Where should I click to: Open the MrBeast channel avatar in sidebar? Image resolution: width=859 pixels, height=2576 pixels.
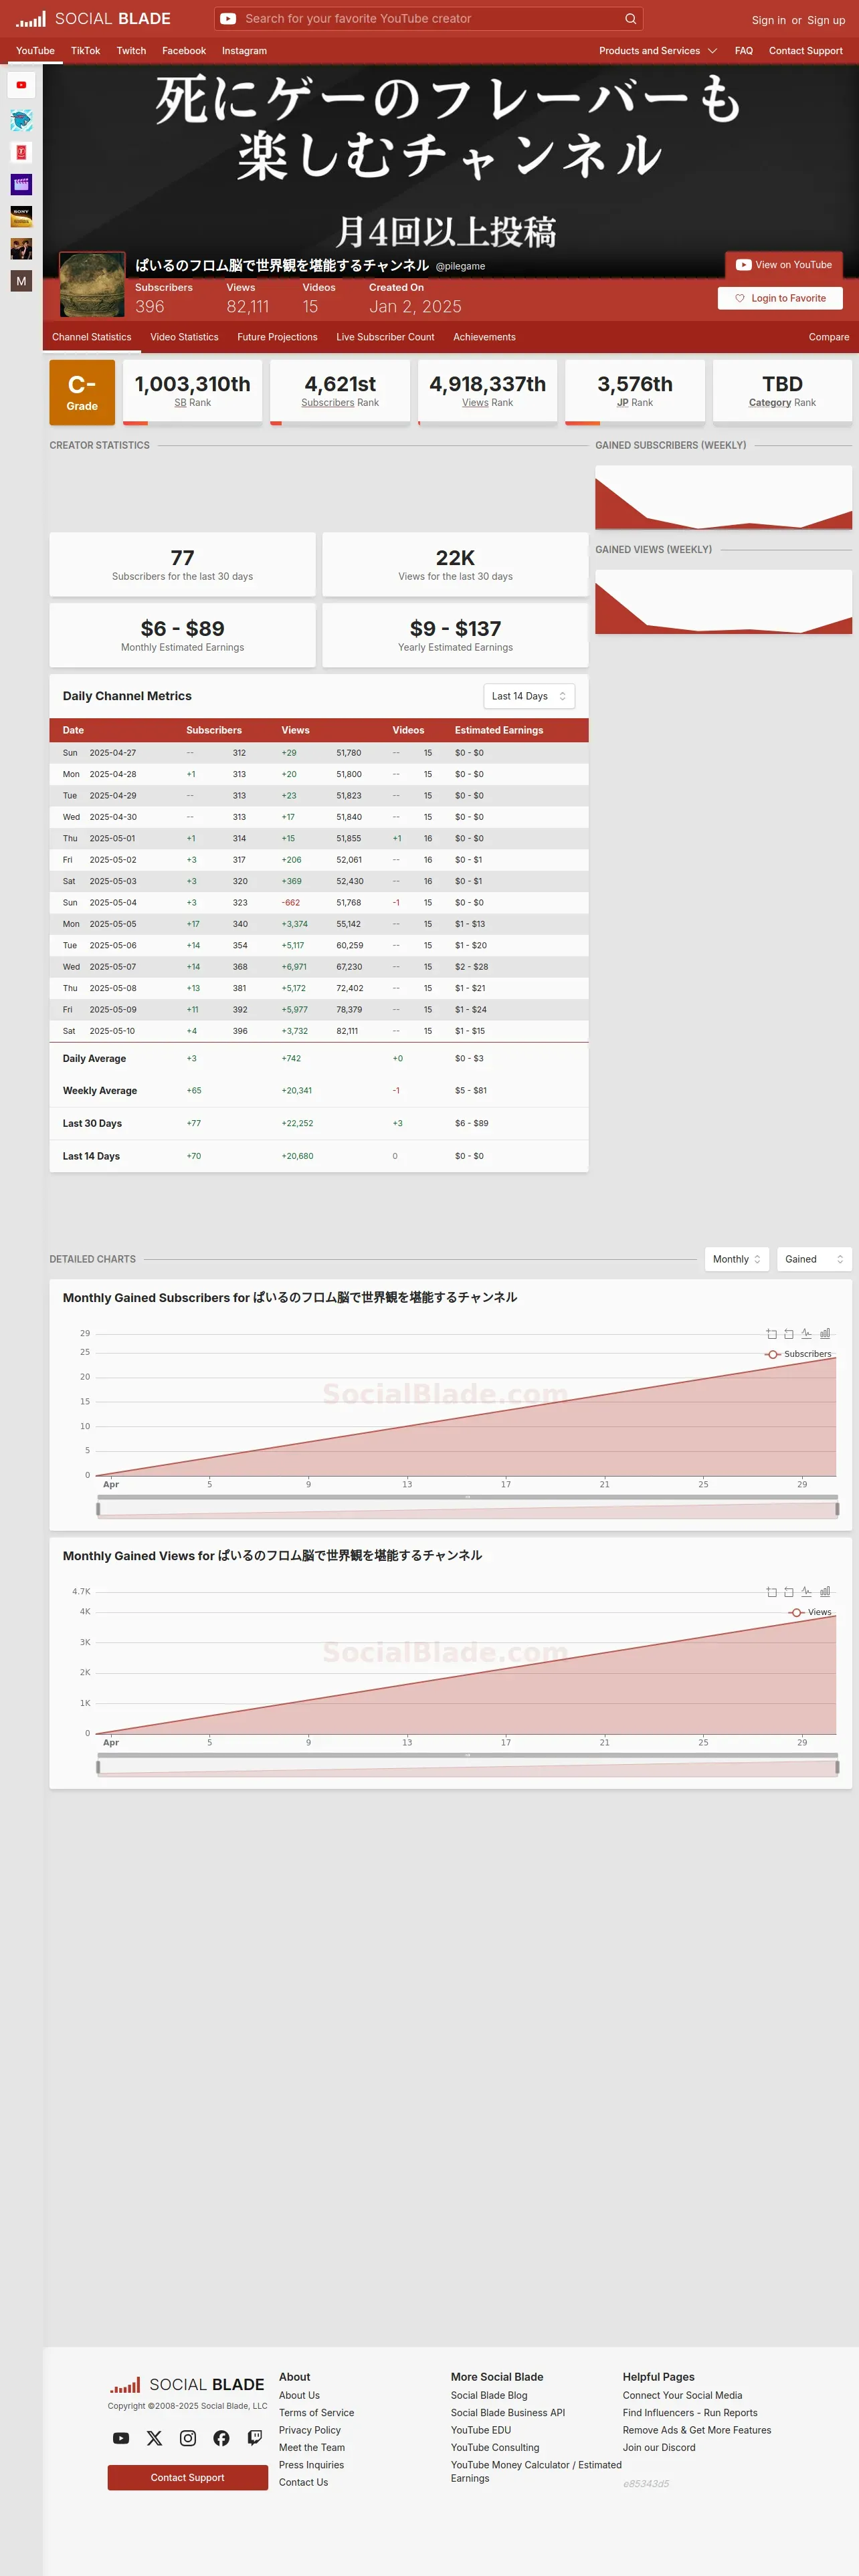pyautogui.click(x=21, y=120)
